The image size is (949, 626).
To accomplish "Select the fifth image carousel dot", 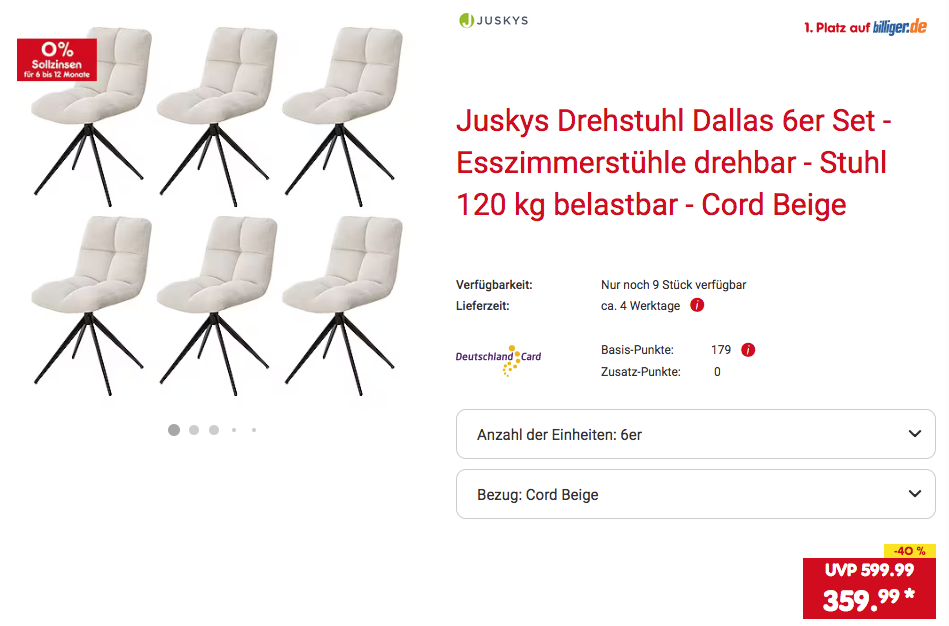I will pyautogui.click(x=254, y=430).
